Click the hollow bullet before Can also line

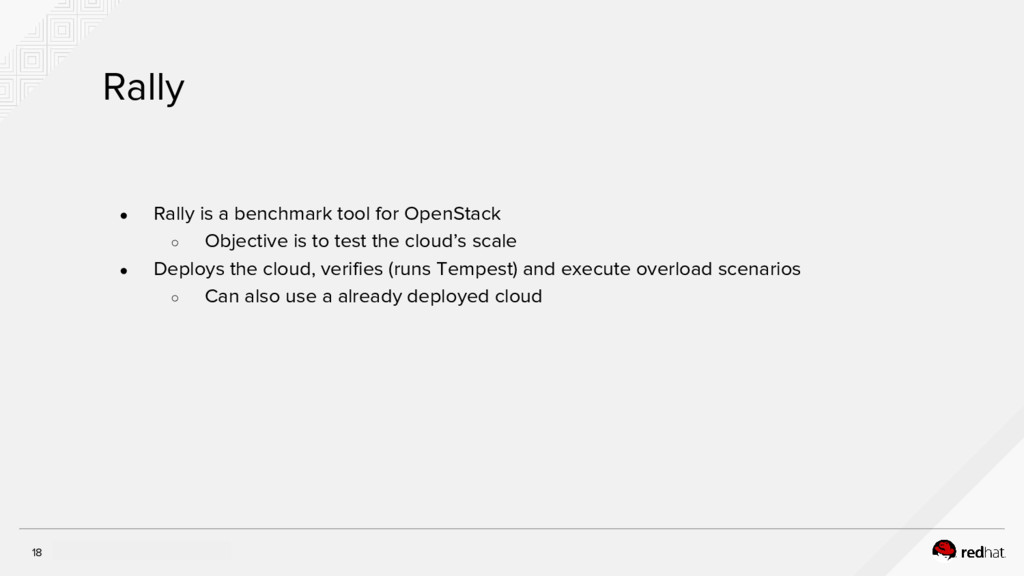tap(174, 297)
